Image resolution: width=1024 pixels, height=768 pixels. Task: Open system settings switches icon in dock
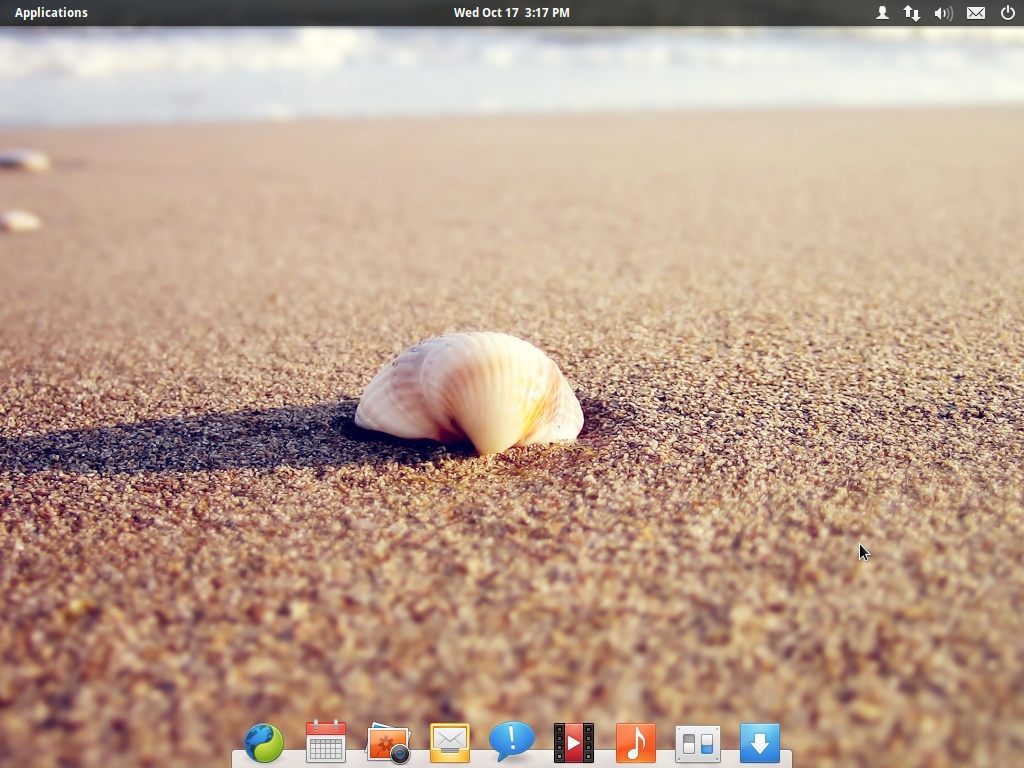coord(697,744)
